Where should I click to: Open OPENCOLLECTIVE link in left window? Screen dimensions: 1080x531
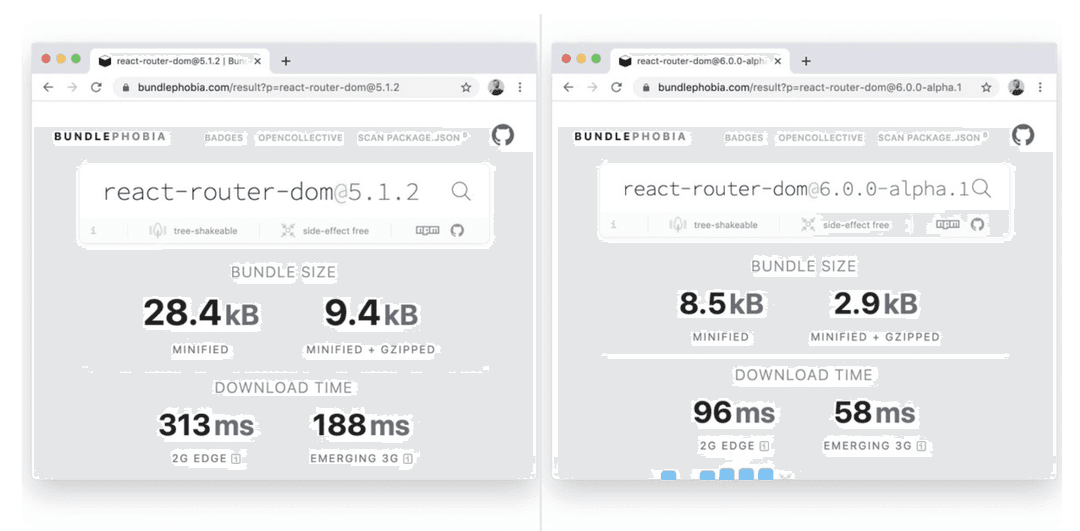coord(300,138)
